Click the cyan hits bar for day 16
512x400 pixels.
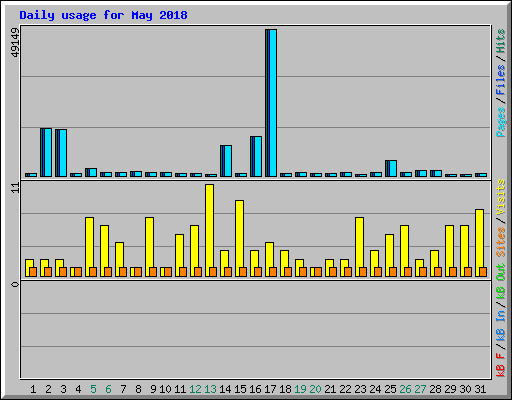point(256,156)
